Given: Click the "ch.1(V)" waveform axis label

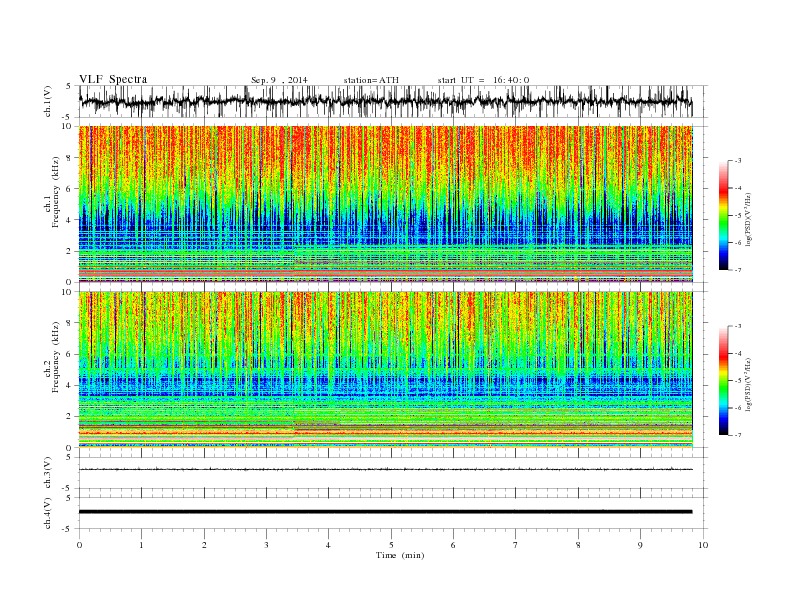Looking at the screenshot, I should tap(48, 101).
